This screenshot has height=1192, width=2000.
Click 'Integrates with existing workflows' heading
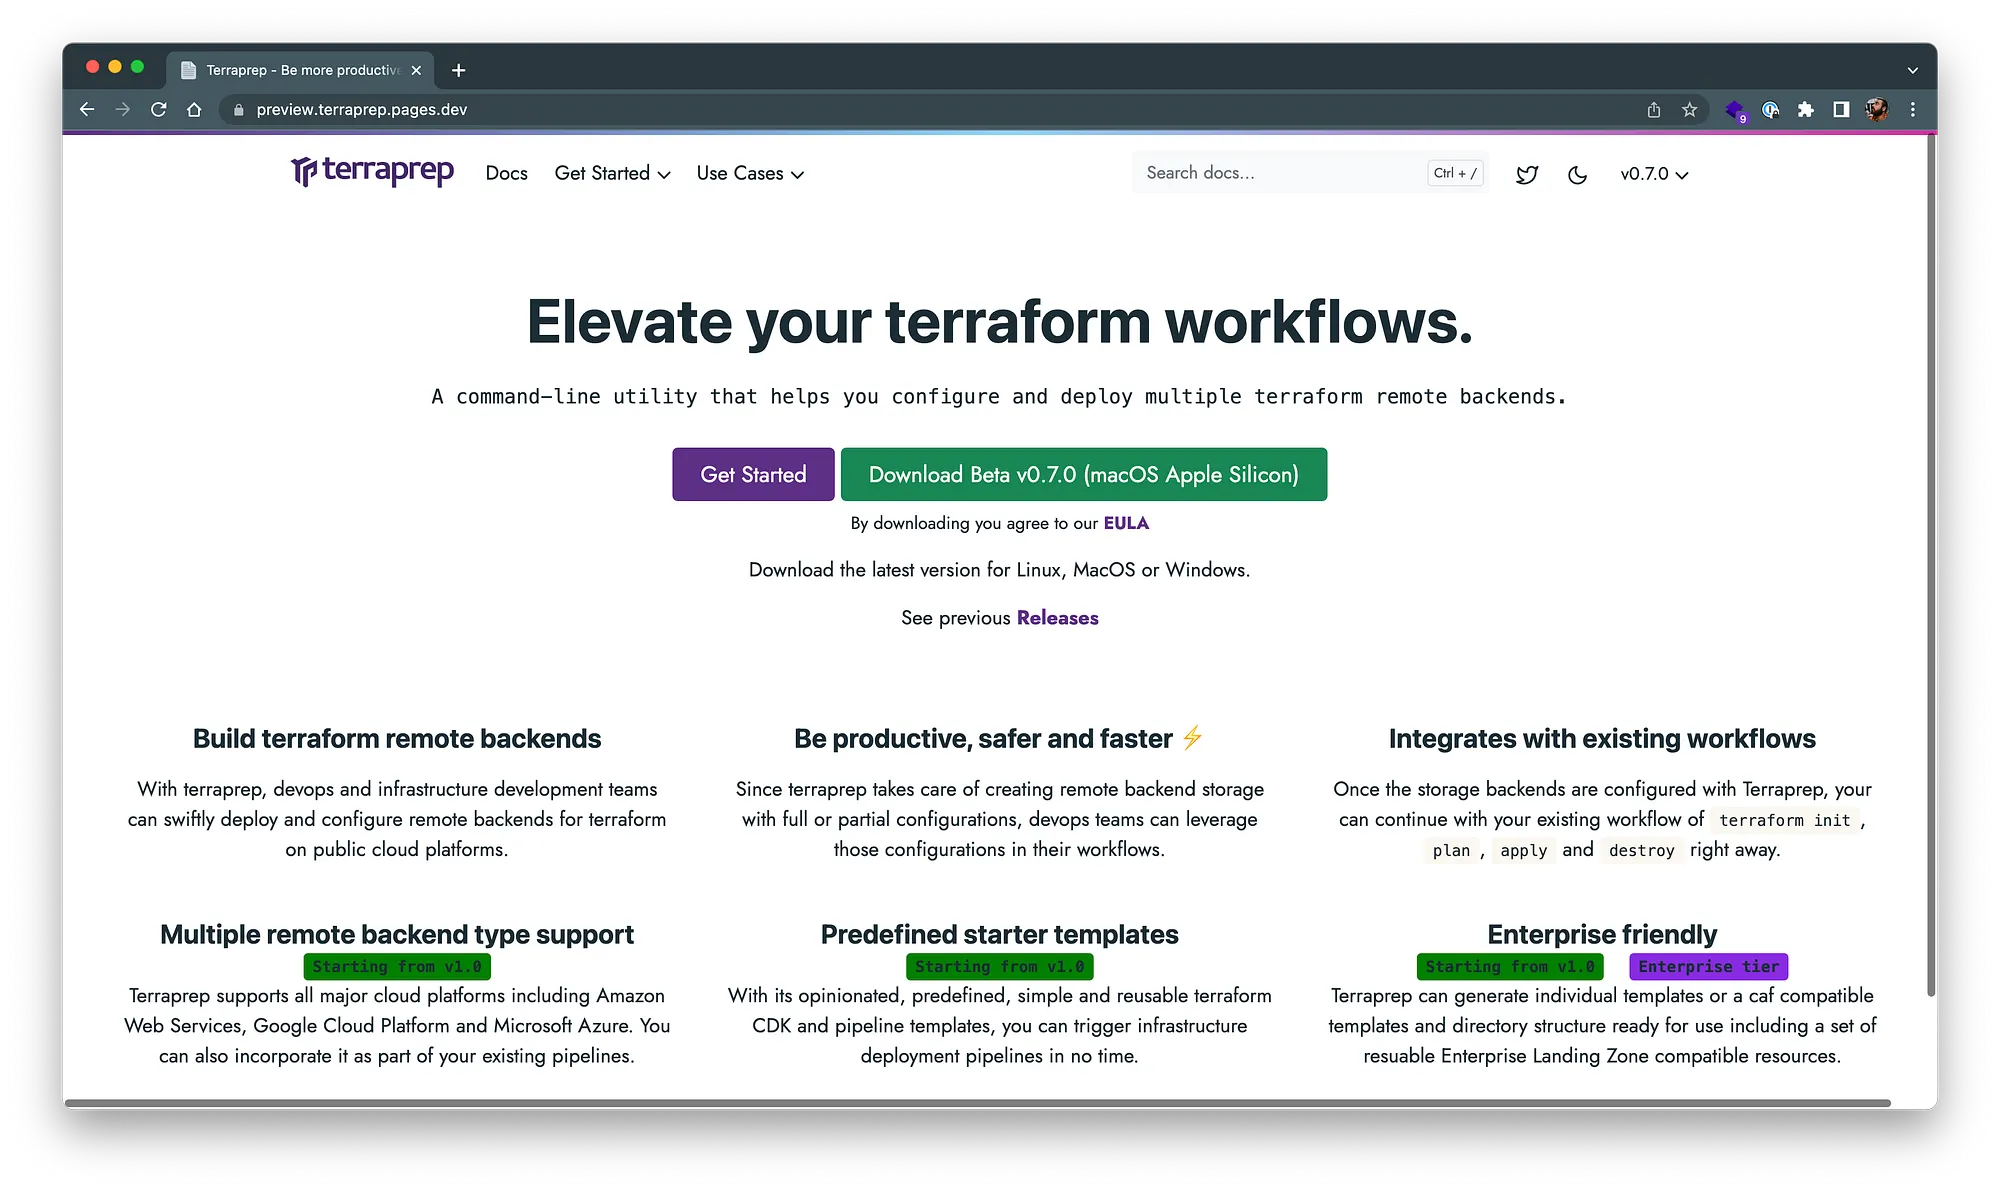coord(1602,739)
